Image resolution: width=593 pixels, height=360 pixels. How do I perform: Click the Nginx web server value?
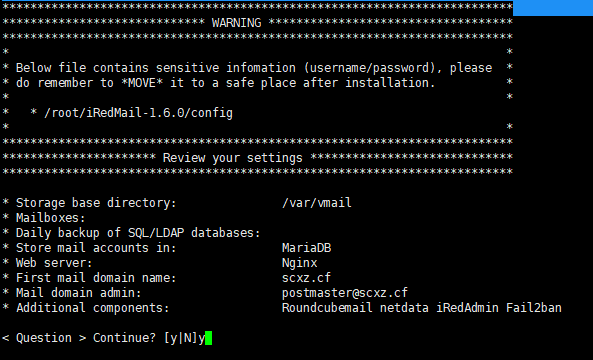(x=300, y=263)
